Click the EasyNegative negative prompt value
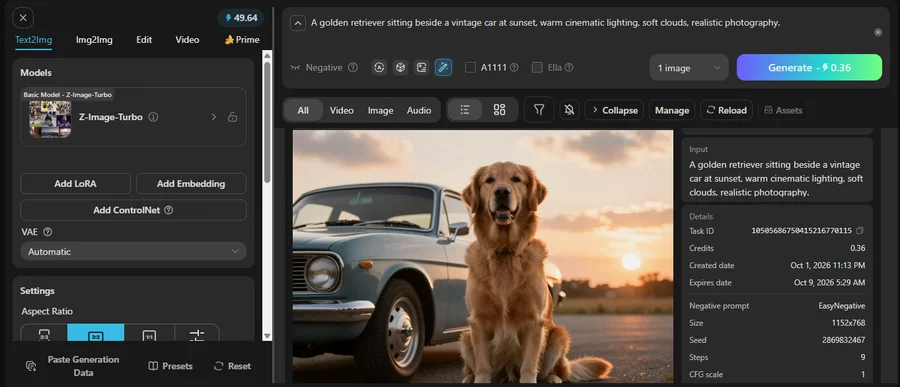Screen dimensions: 900x387 842,305
